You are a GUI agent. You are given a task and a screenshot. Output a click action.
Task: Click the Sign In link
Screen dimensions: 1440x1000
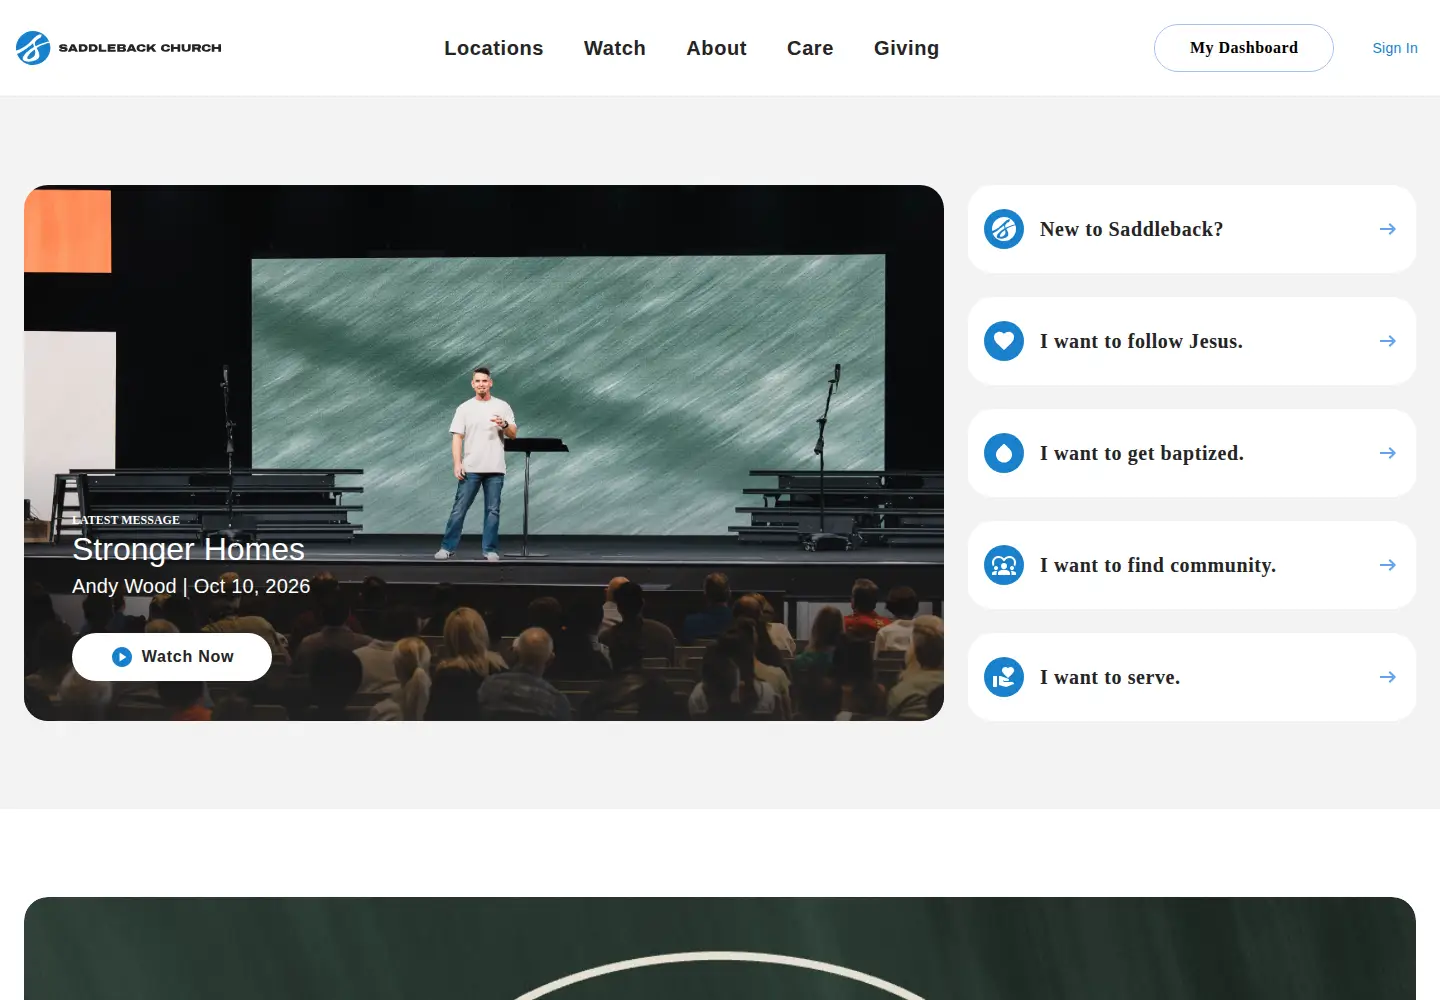coord(1395,48)
